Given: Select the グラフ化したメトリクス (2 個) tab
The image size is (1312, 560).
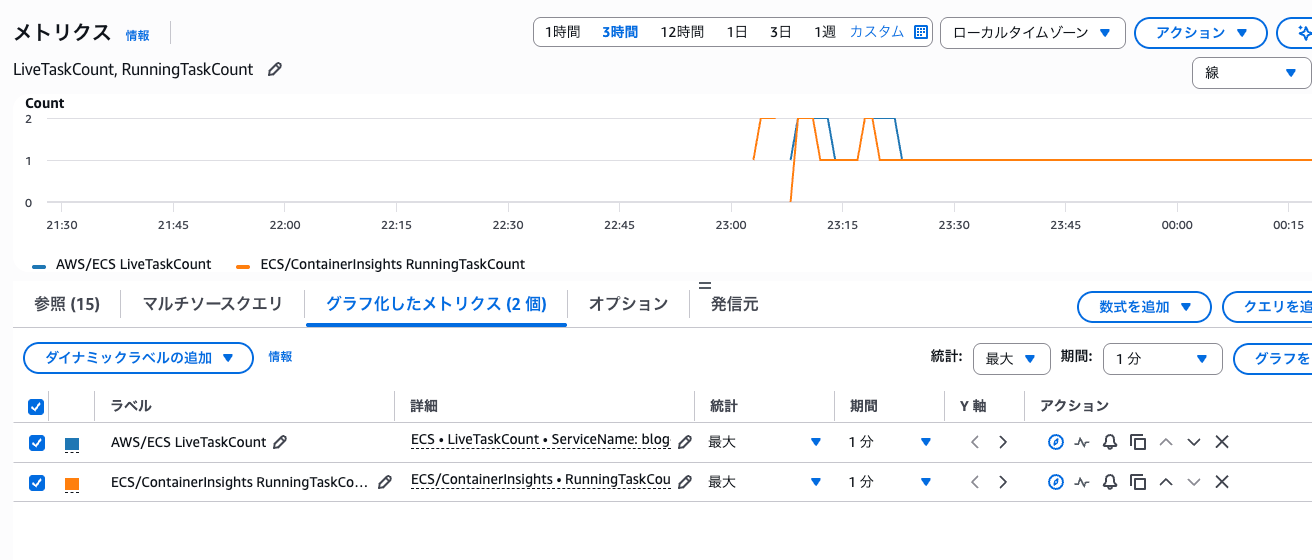Looking at the screenshot, I should pos(436,304).
